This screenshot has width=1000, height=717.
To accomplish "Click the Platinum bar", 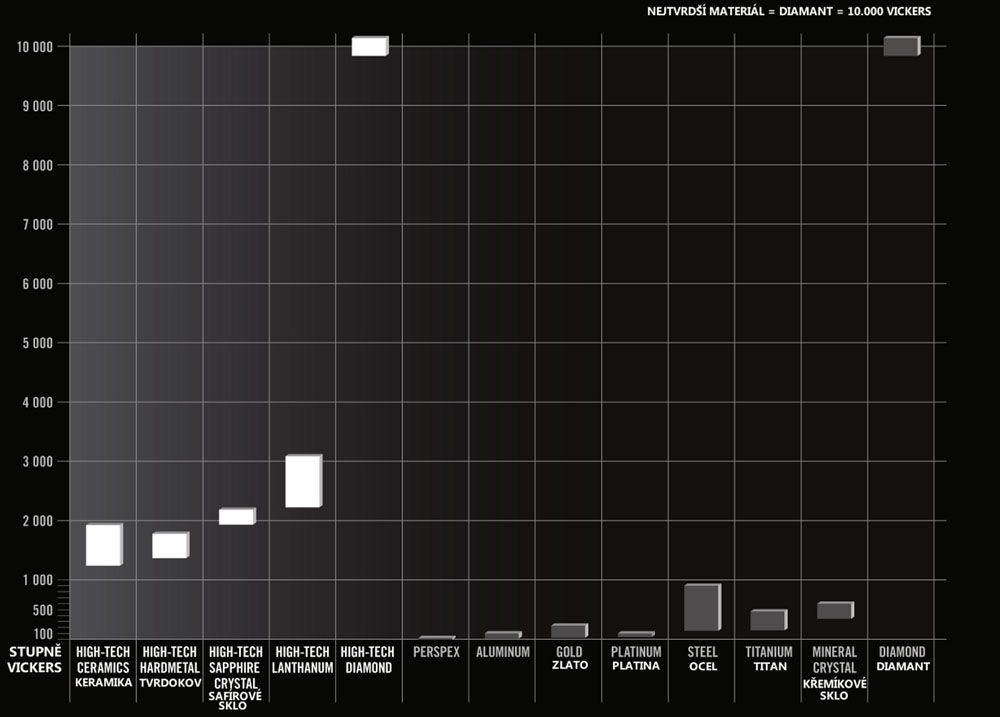I will point(635,635).
